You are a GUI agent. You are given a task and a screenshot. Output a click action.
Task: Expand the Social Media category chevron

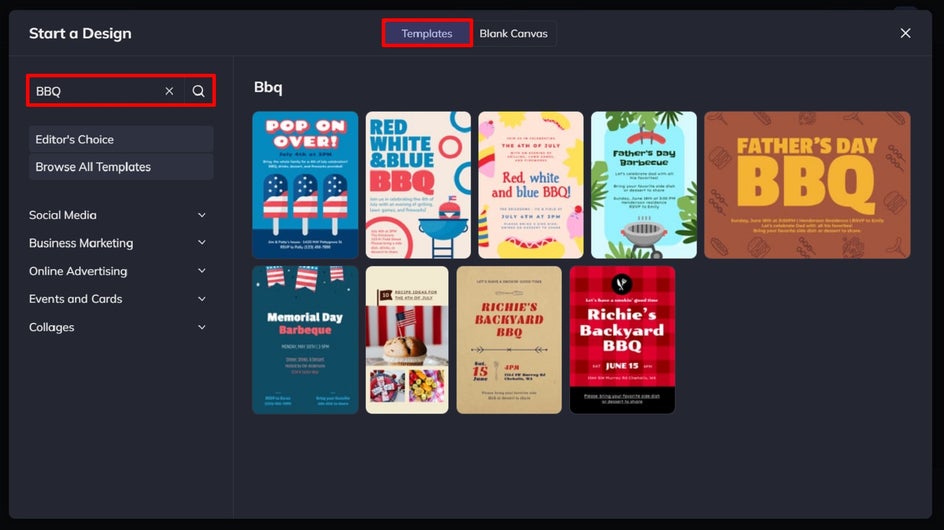(202, 215)
